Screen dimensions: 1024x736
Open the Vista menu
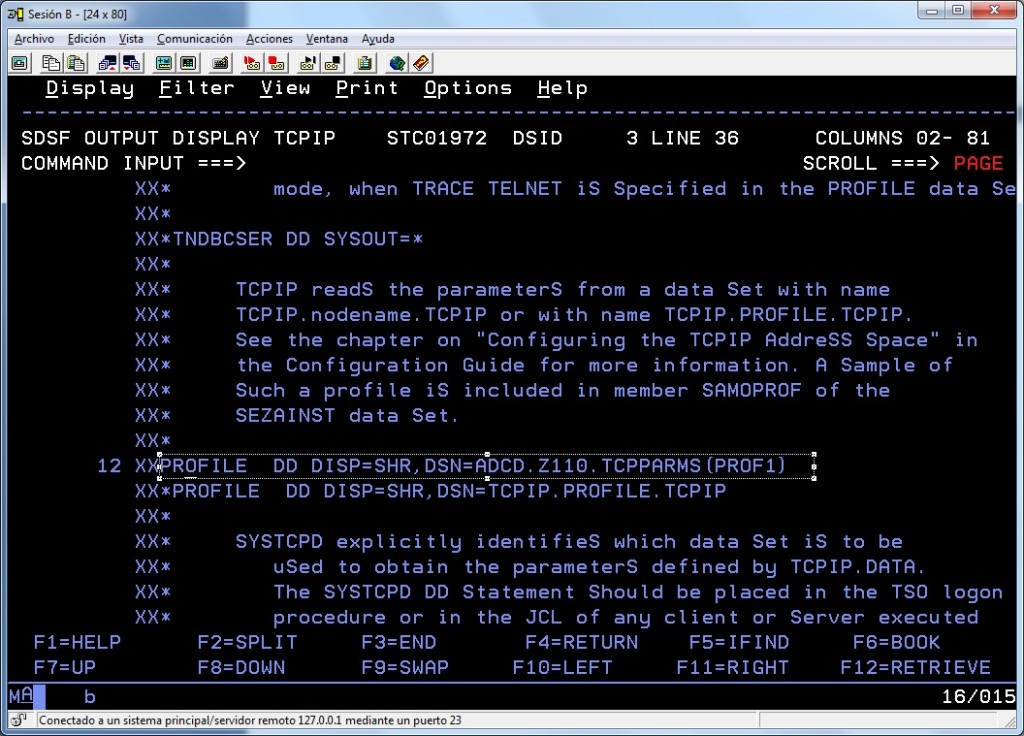pyautogui.click(x=131, y=39)
